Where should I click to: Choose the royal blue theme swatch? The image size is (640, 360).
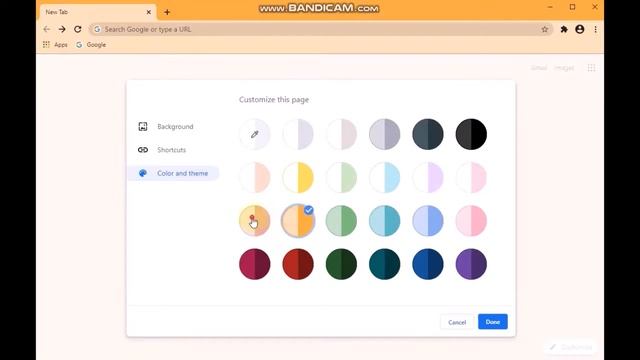[428, 264]
